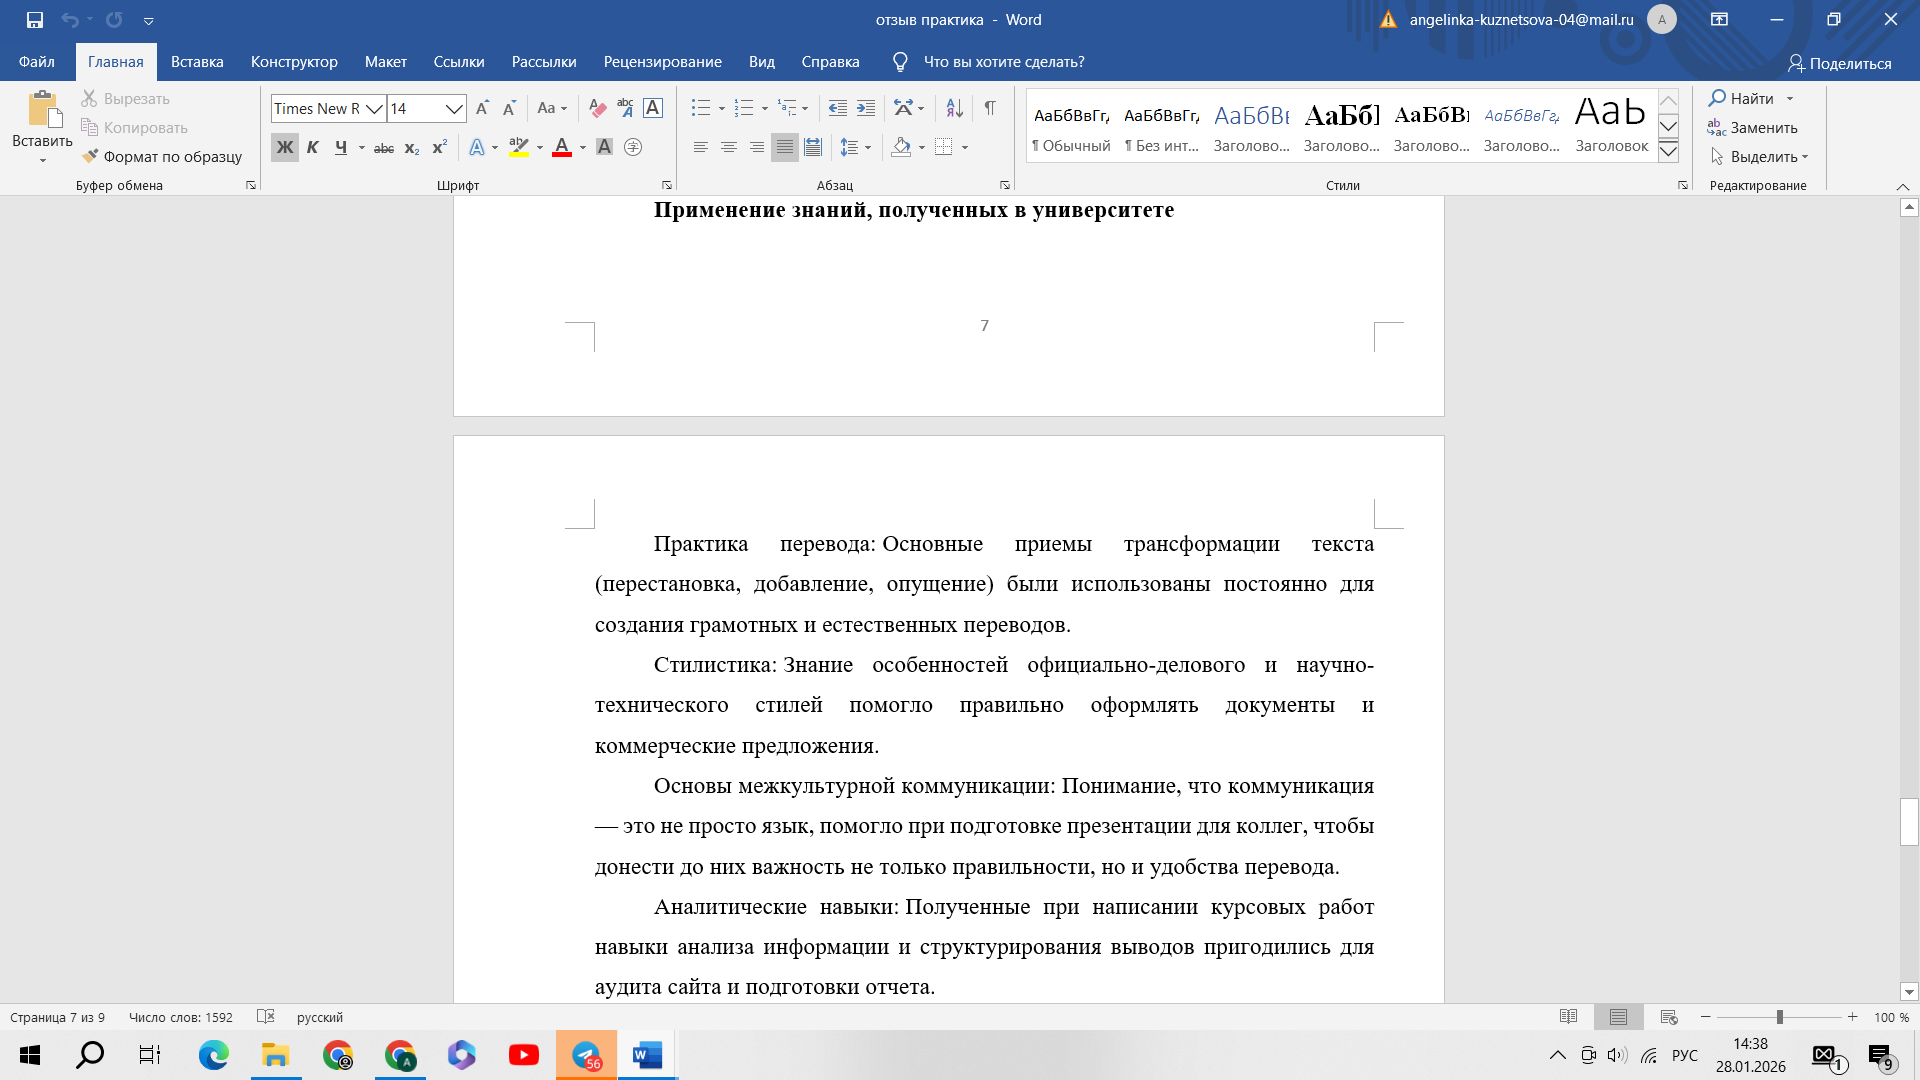Toggle bold formatting (Ж)
Image resolution: width=1920 pixels, height=1080 pixels.
click(285, 147)
